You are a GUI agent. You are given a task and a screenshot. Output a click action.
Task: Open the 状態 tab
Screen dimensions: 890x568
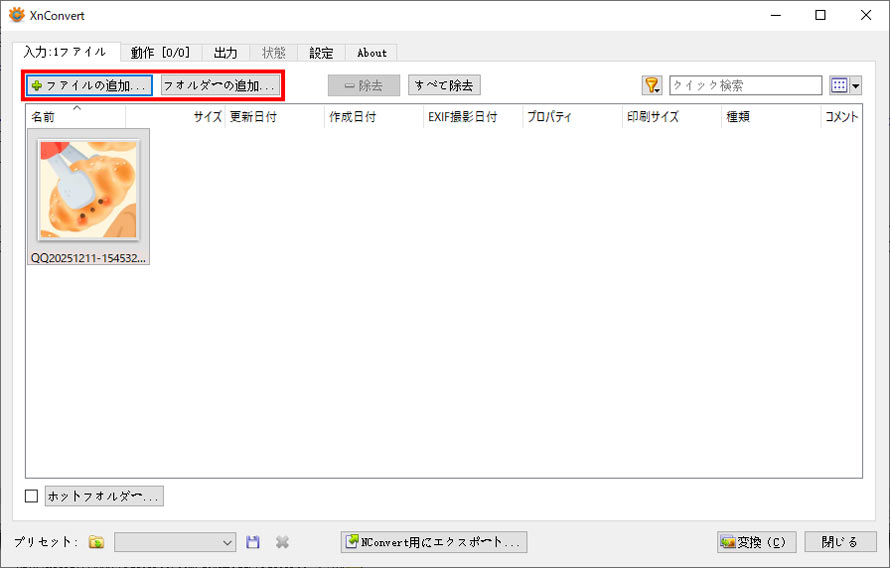pyautogui.click(x=274, y=53)
